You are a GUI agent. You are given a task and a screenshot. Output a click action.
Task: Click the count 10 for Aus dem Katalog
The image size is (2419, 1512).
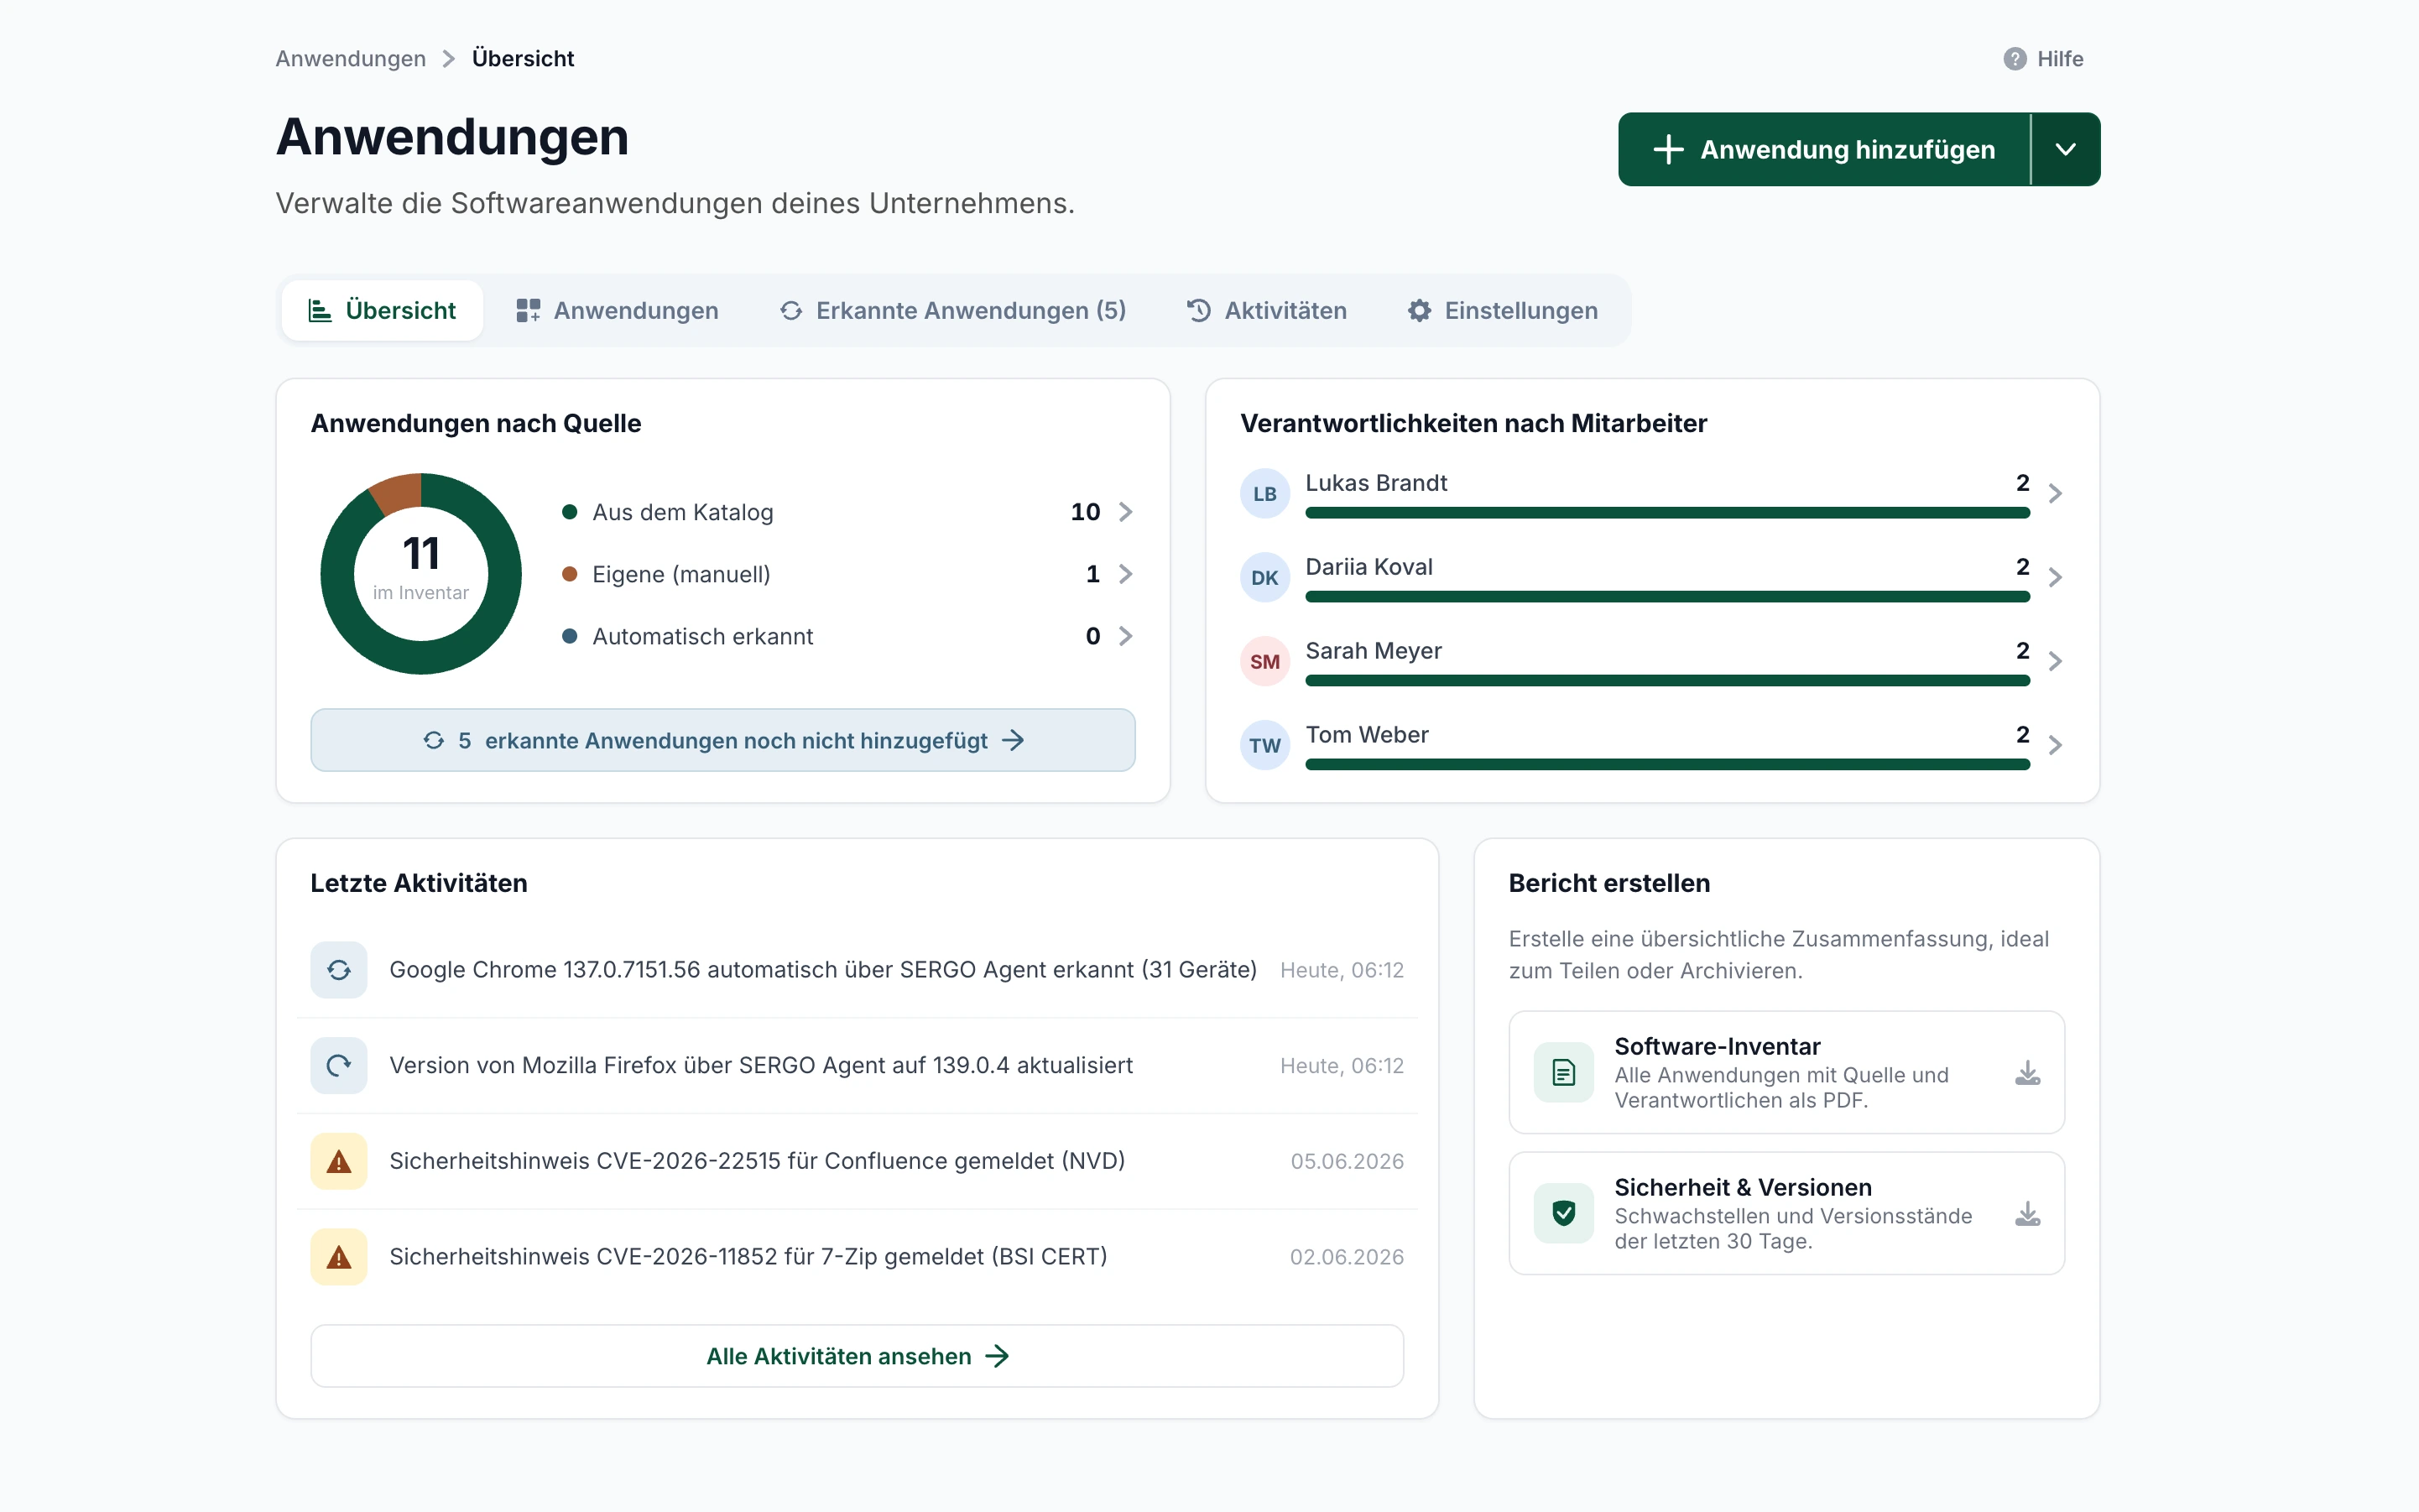(1085, 512)
